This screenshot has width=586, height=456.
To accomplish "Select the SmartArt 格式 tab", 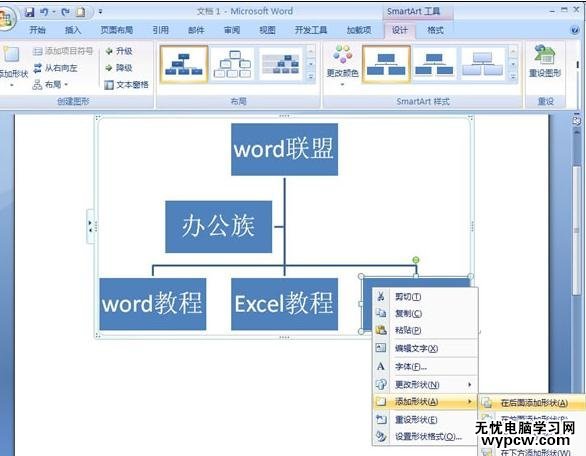I will pos(435,30).
